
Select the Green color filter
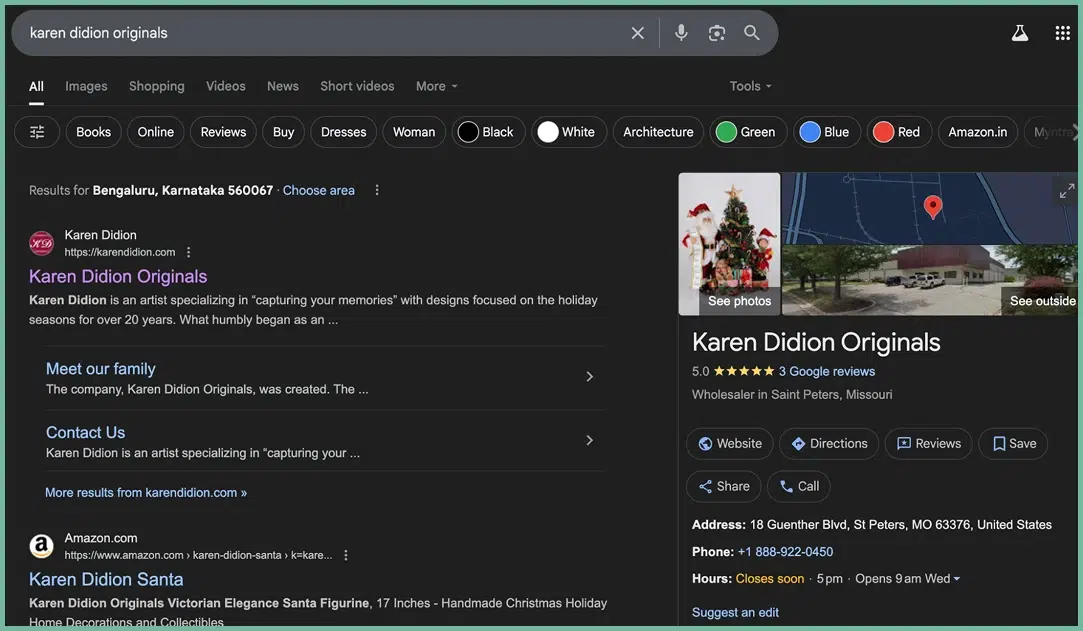[746, 132]
